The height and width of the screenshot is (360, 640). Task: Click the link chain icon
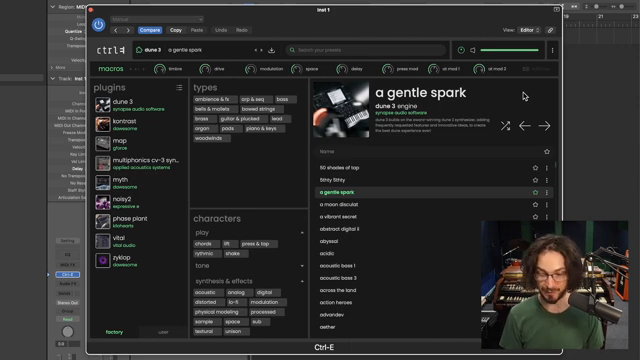(550, 30)
